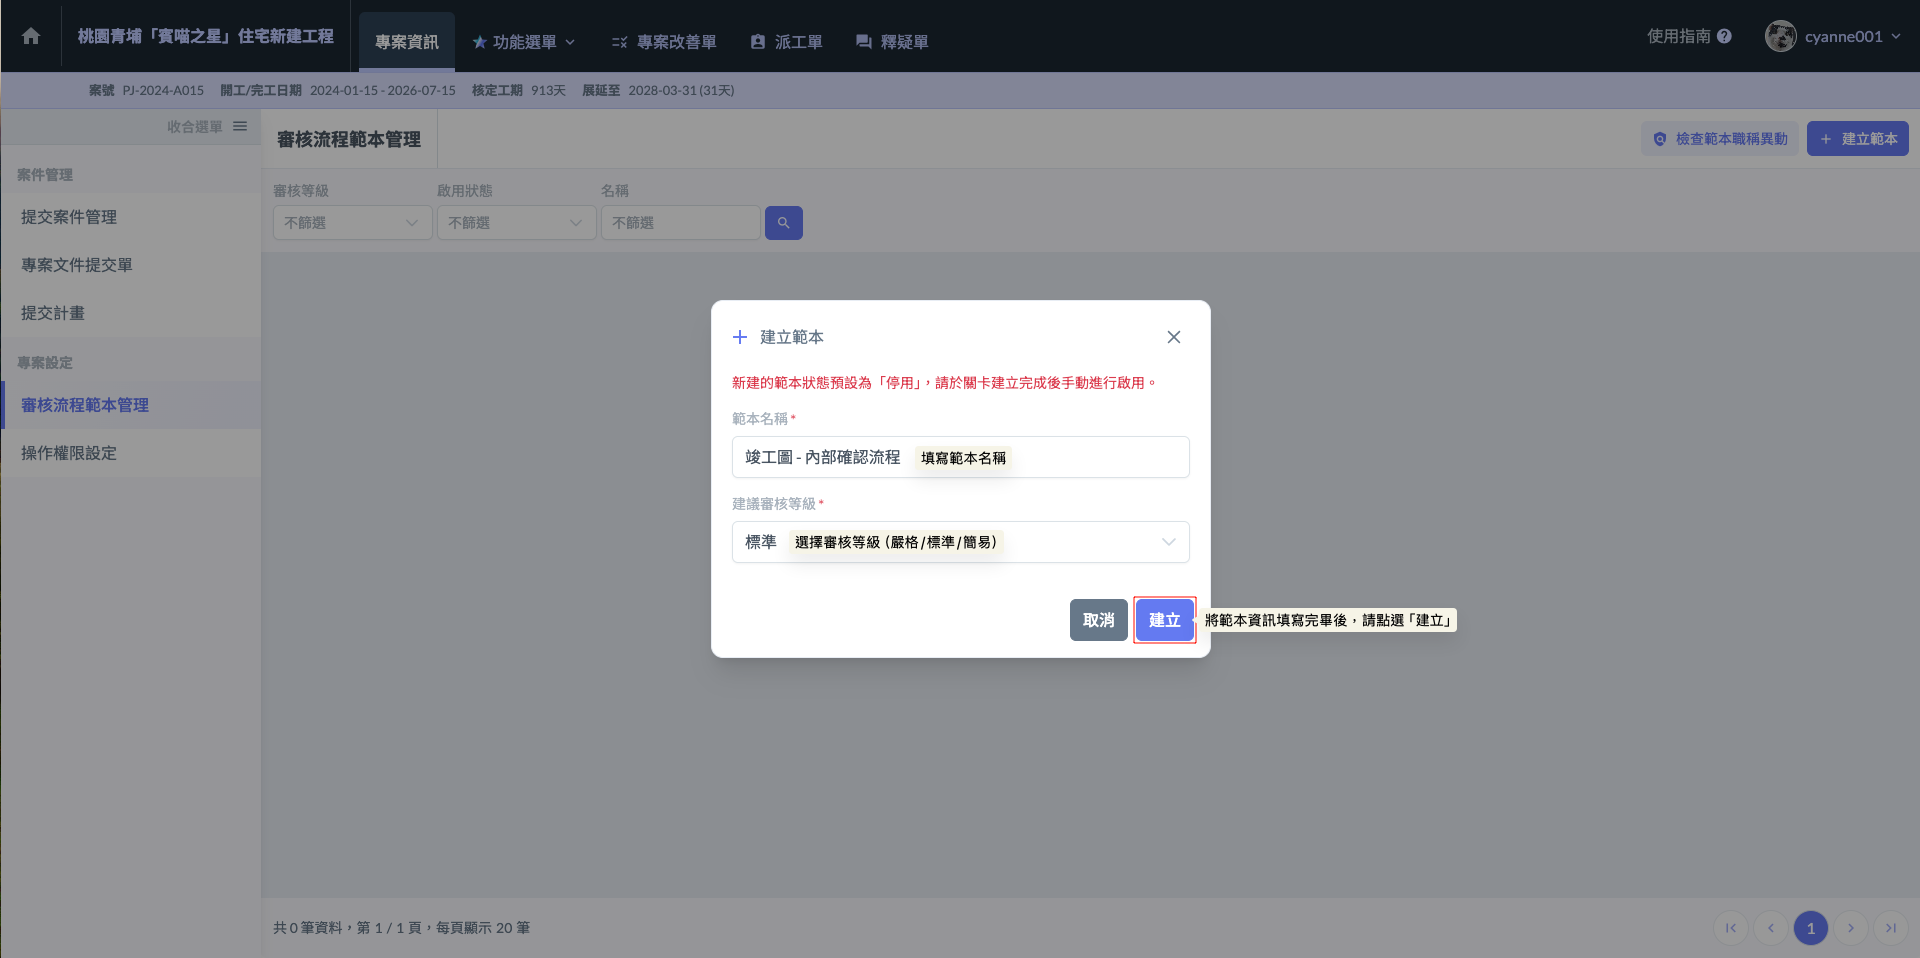Image resolution: width=1920 pixels, height=958 pixels.
Task: Click the project title 桃園青埔「賓喵之星」住宅新建工程
Action: pyautogui.click(x=206, y=36)
